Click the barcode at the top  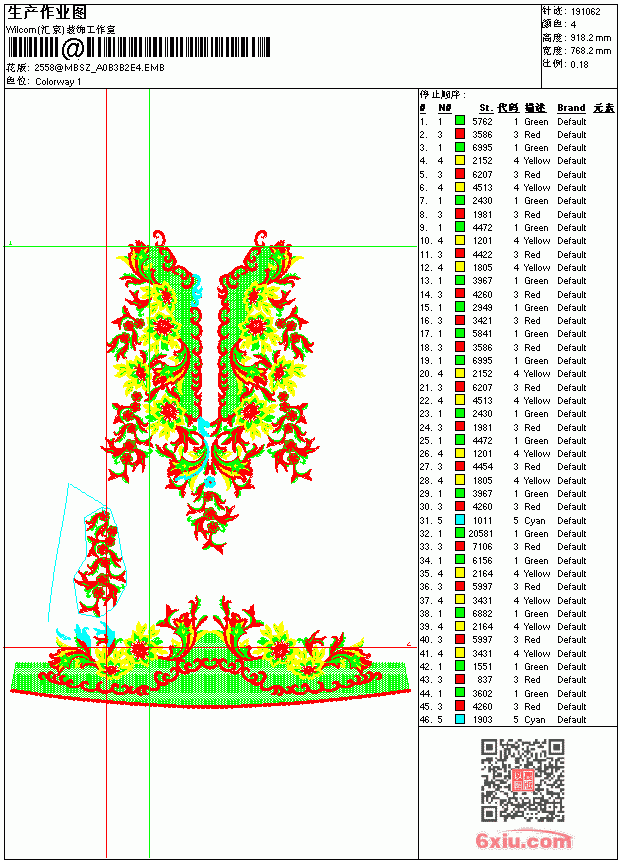[138, 48]
